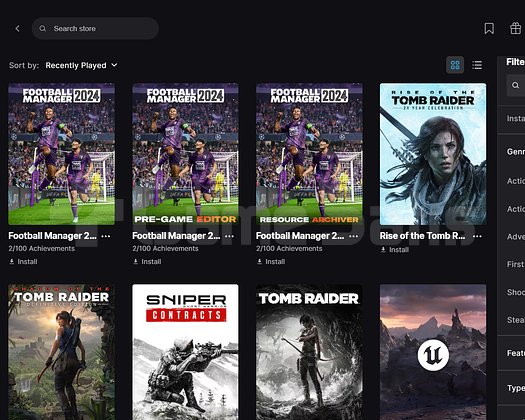Image resolution: width=525 pixels, height=420 pixels.
Task: Open more options for Pre-Game Editor game
Action: point(229,236)
